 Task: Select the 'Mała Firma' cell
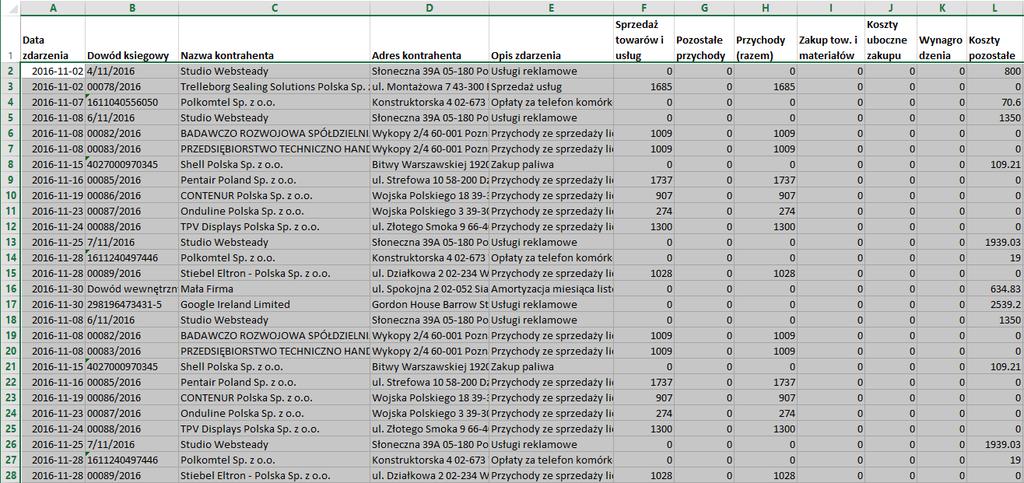click(x=274, y=288)
